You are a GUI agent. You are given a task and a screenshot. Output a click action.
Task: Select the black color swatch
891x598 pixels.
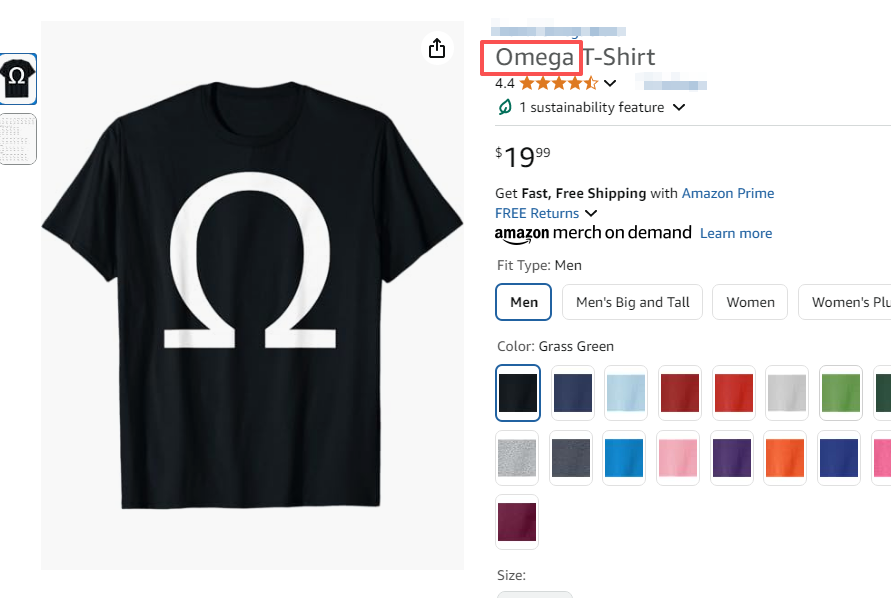point(518,393)
